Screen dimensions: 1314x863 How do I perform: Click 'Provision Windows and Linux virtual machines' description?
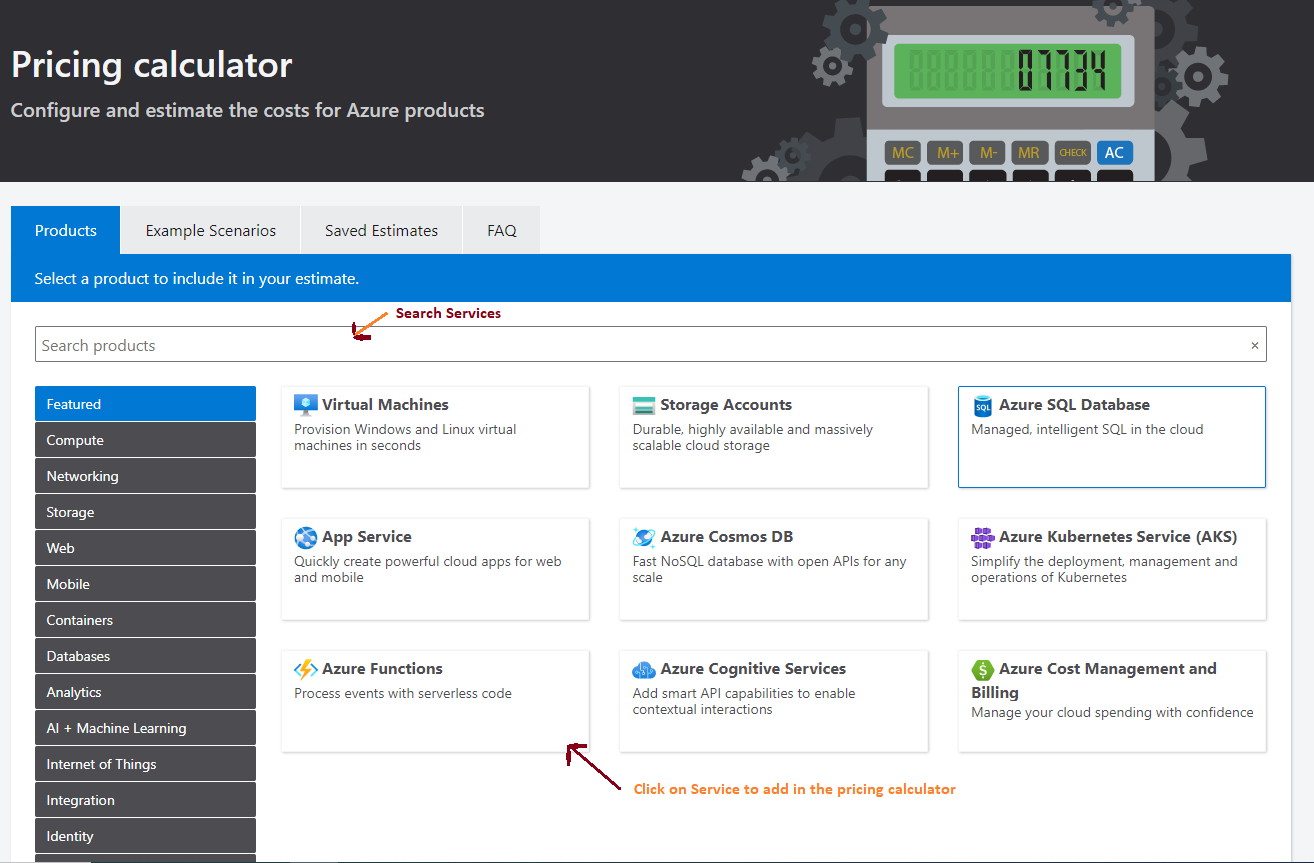pyautogui.click(x=405, y=437)
